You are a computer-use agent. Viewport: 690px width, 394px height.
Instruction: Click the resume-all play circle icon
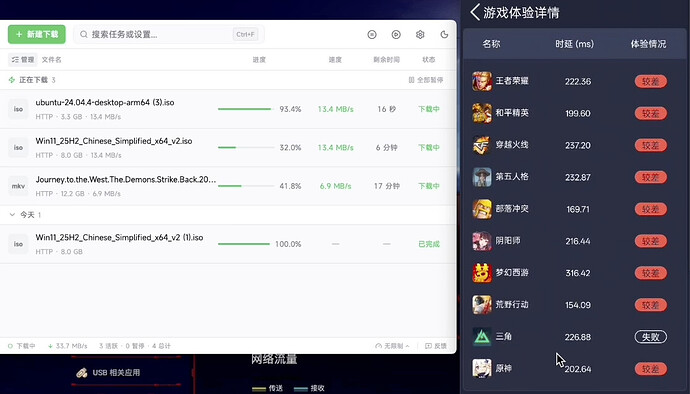396,34
